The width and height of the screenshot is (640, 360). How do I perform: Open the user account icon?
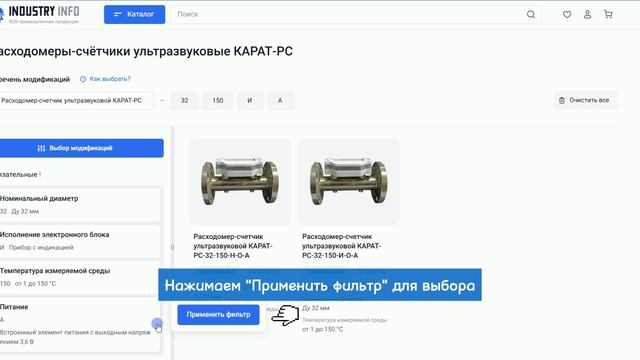pyautogui.click(x=587, y=14)
